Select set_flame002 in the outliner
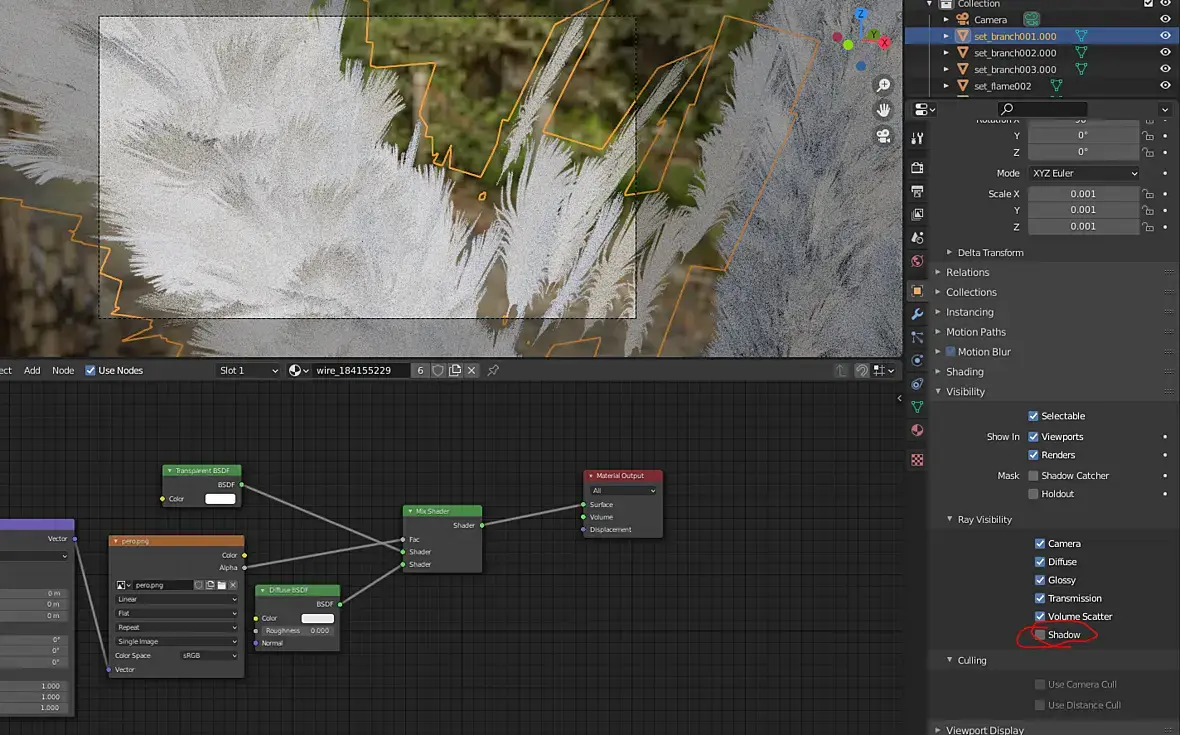This screenshot has height=735, width=1180. pos(1002,86)
